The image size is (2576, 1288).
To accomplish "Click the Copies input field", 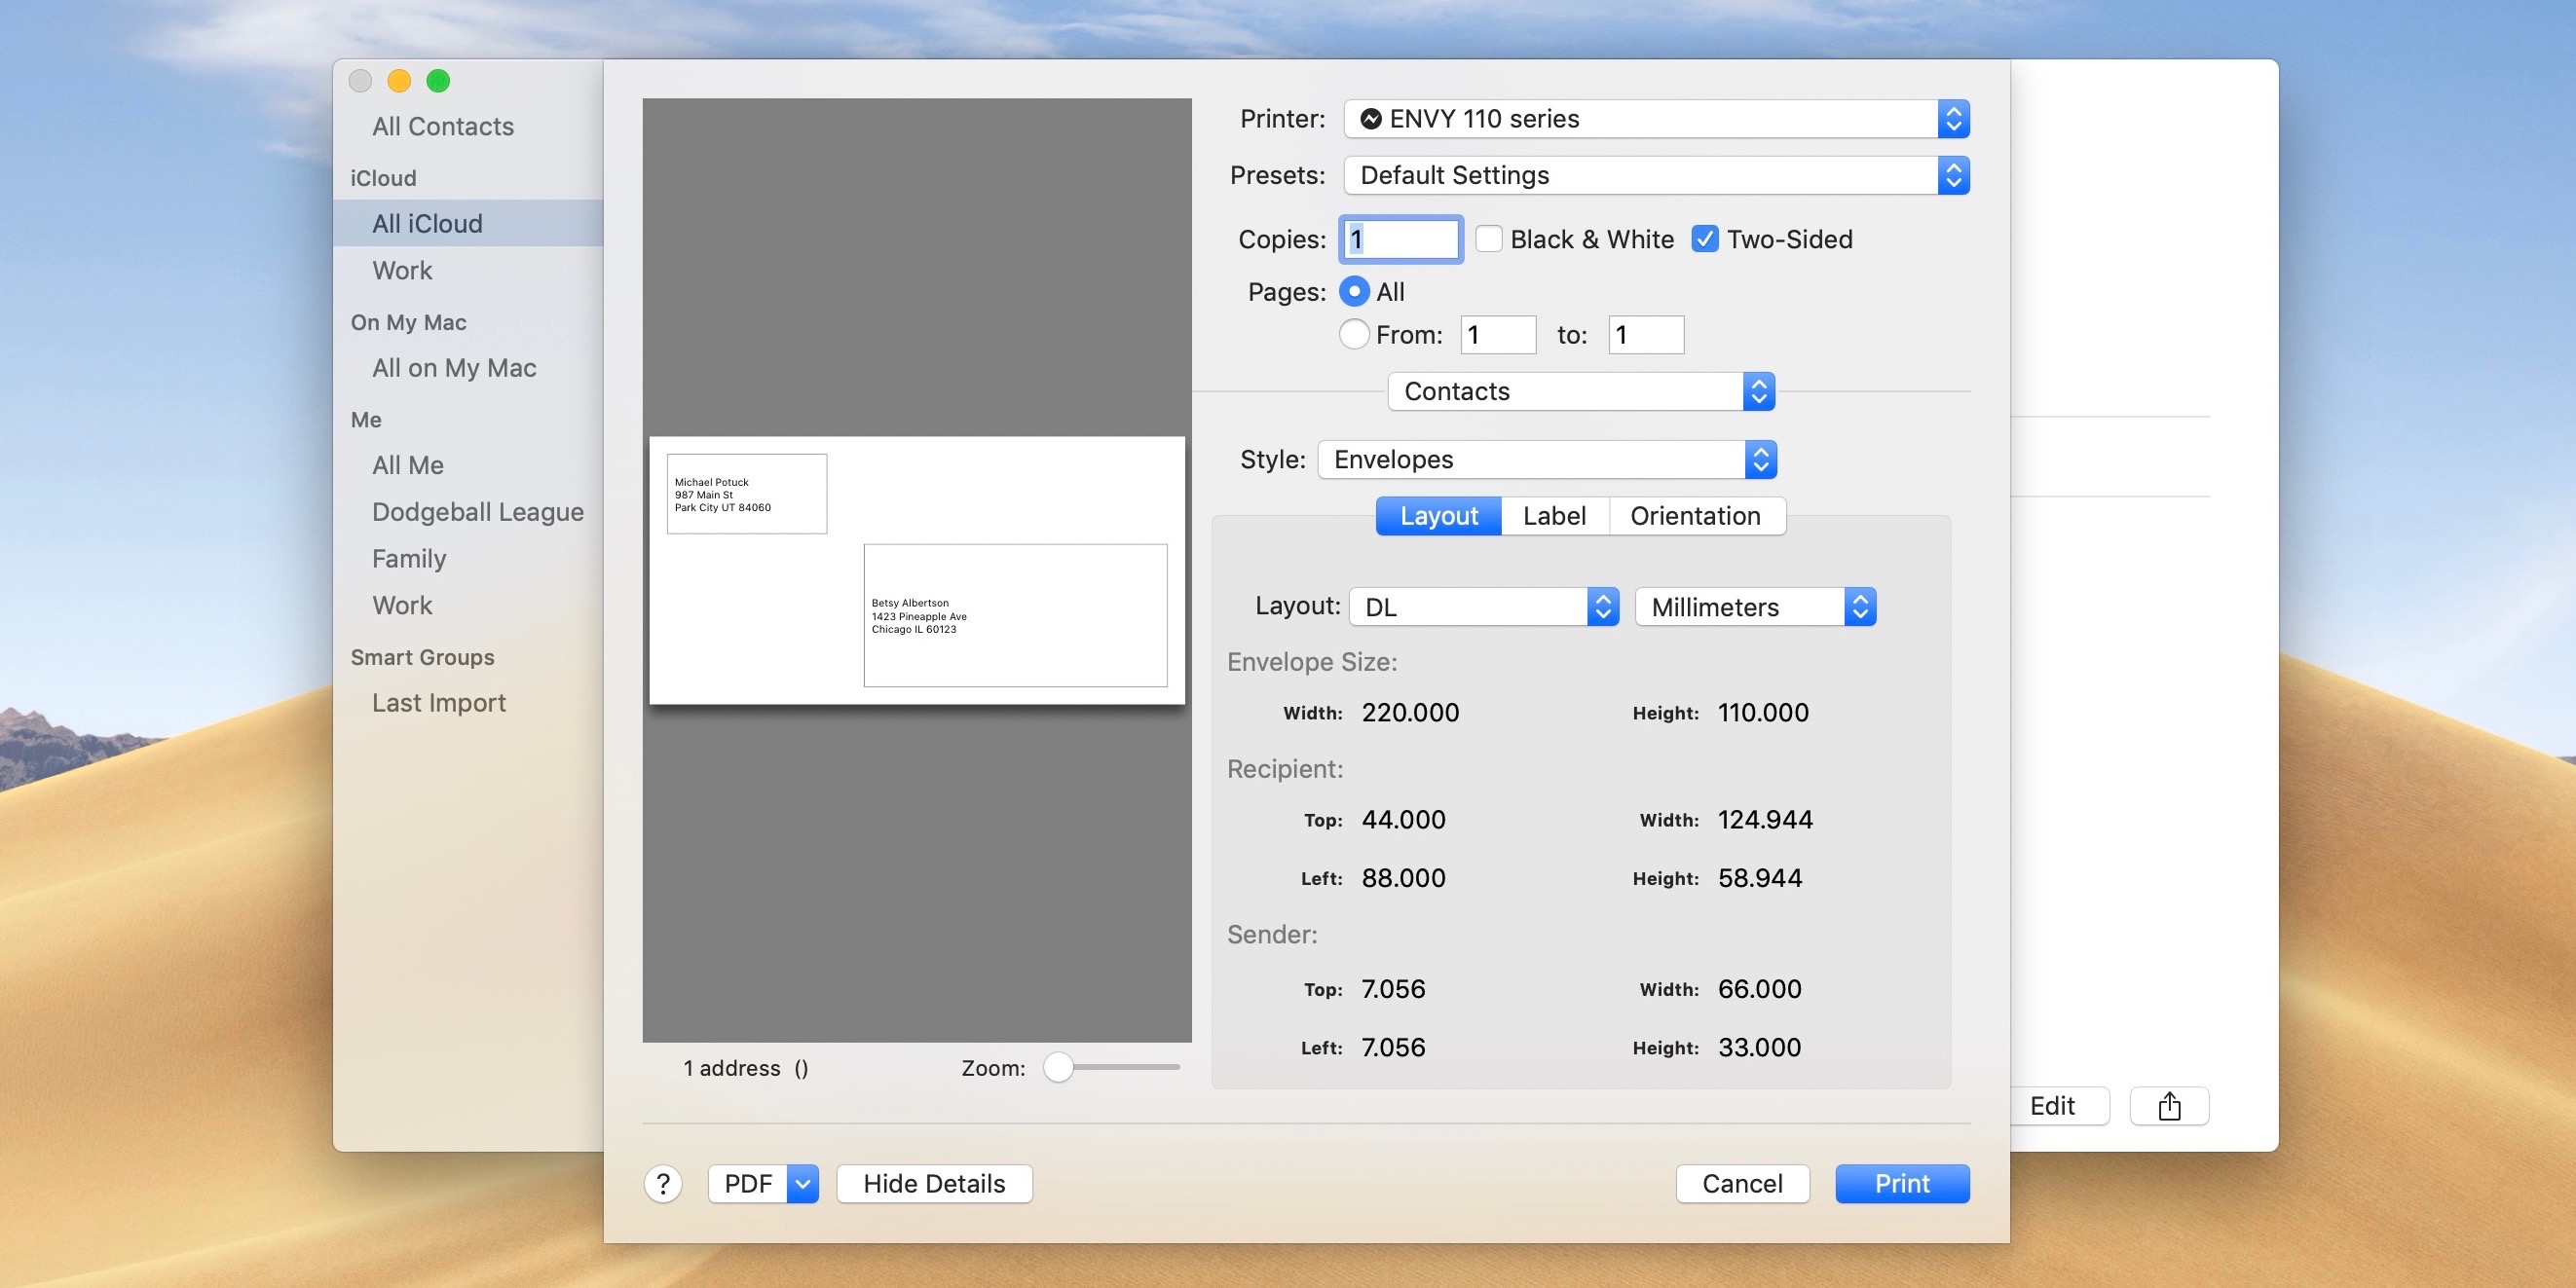I will click(x=1399, y=239).
